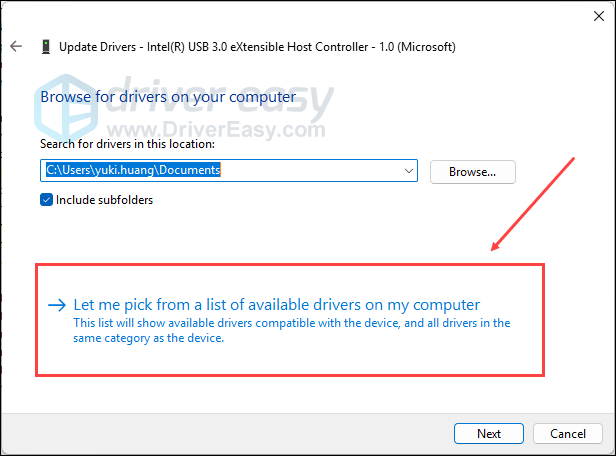Click the back arrow in the title bar

click(x=16, y=46)
